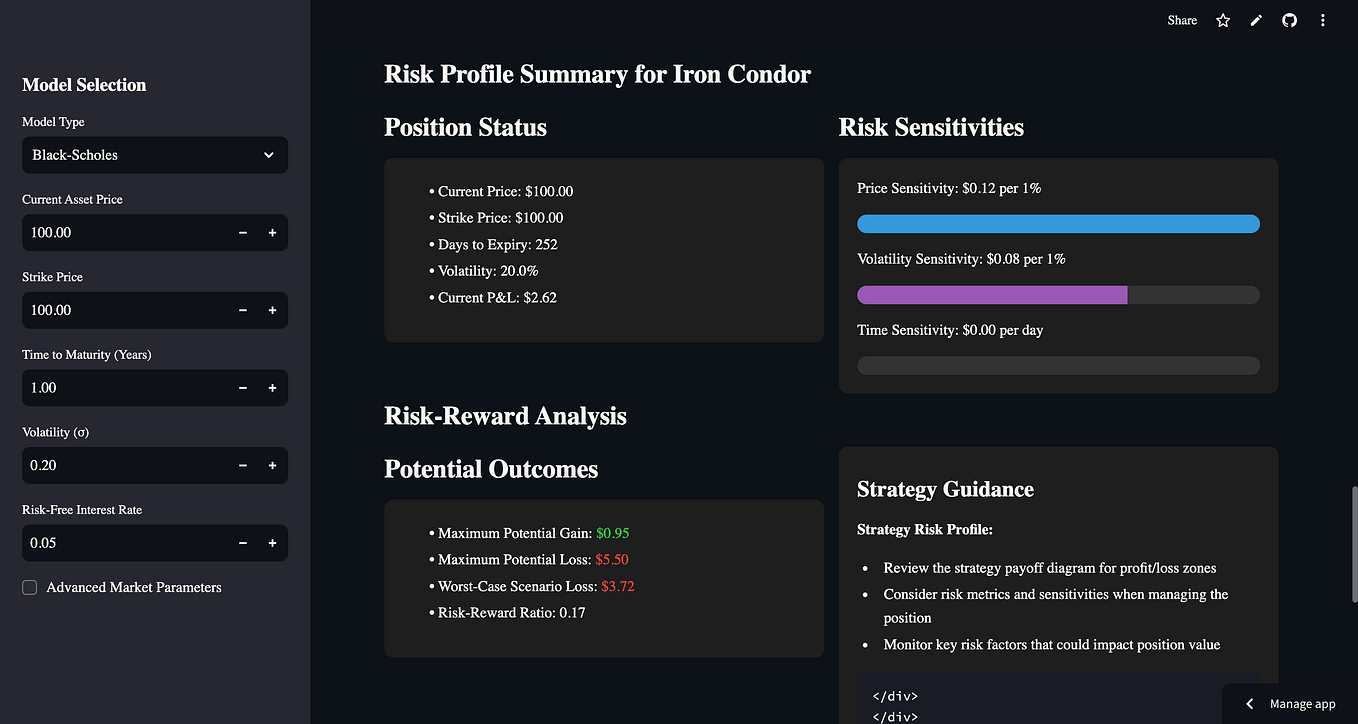Collapse the Manage app chevron
Image resolution: width=1358 pixels, height=724 pixels.
tap(1248, 704)
